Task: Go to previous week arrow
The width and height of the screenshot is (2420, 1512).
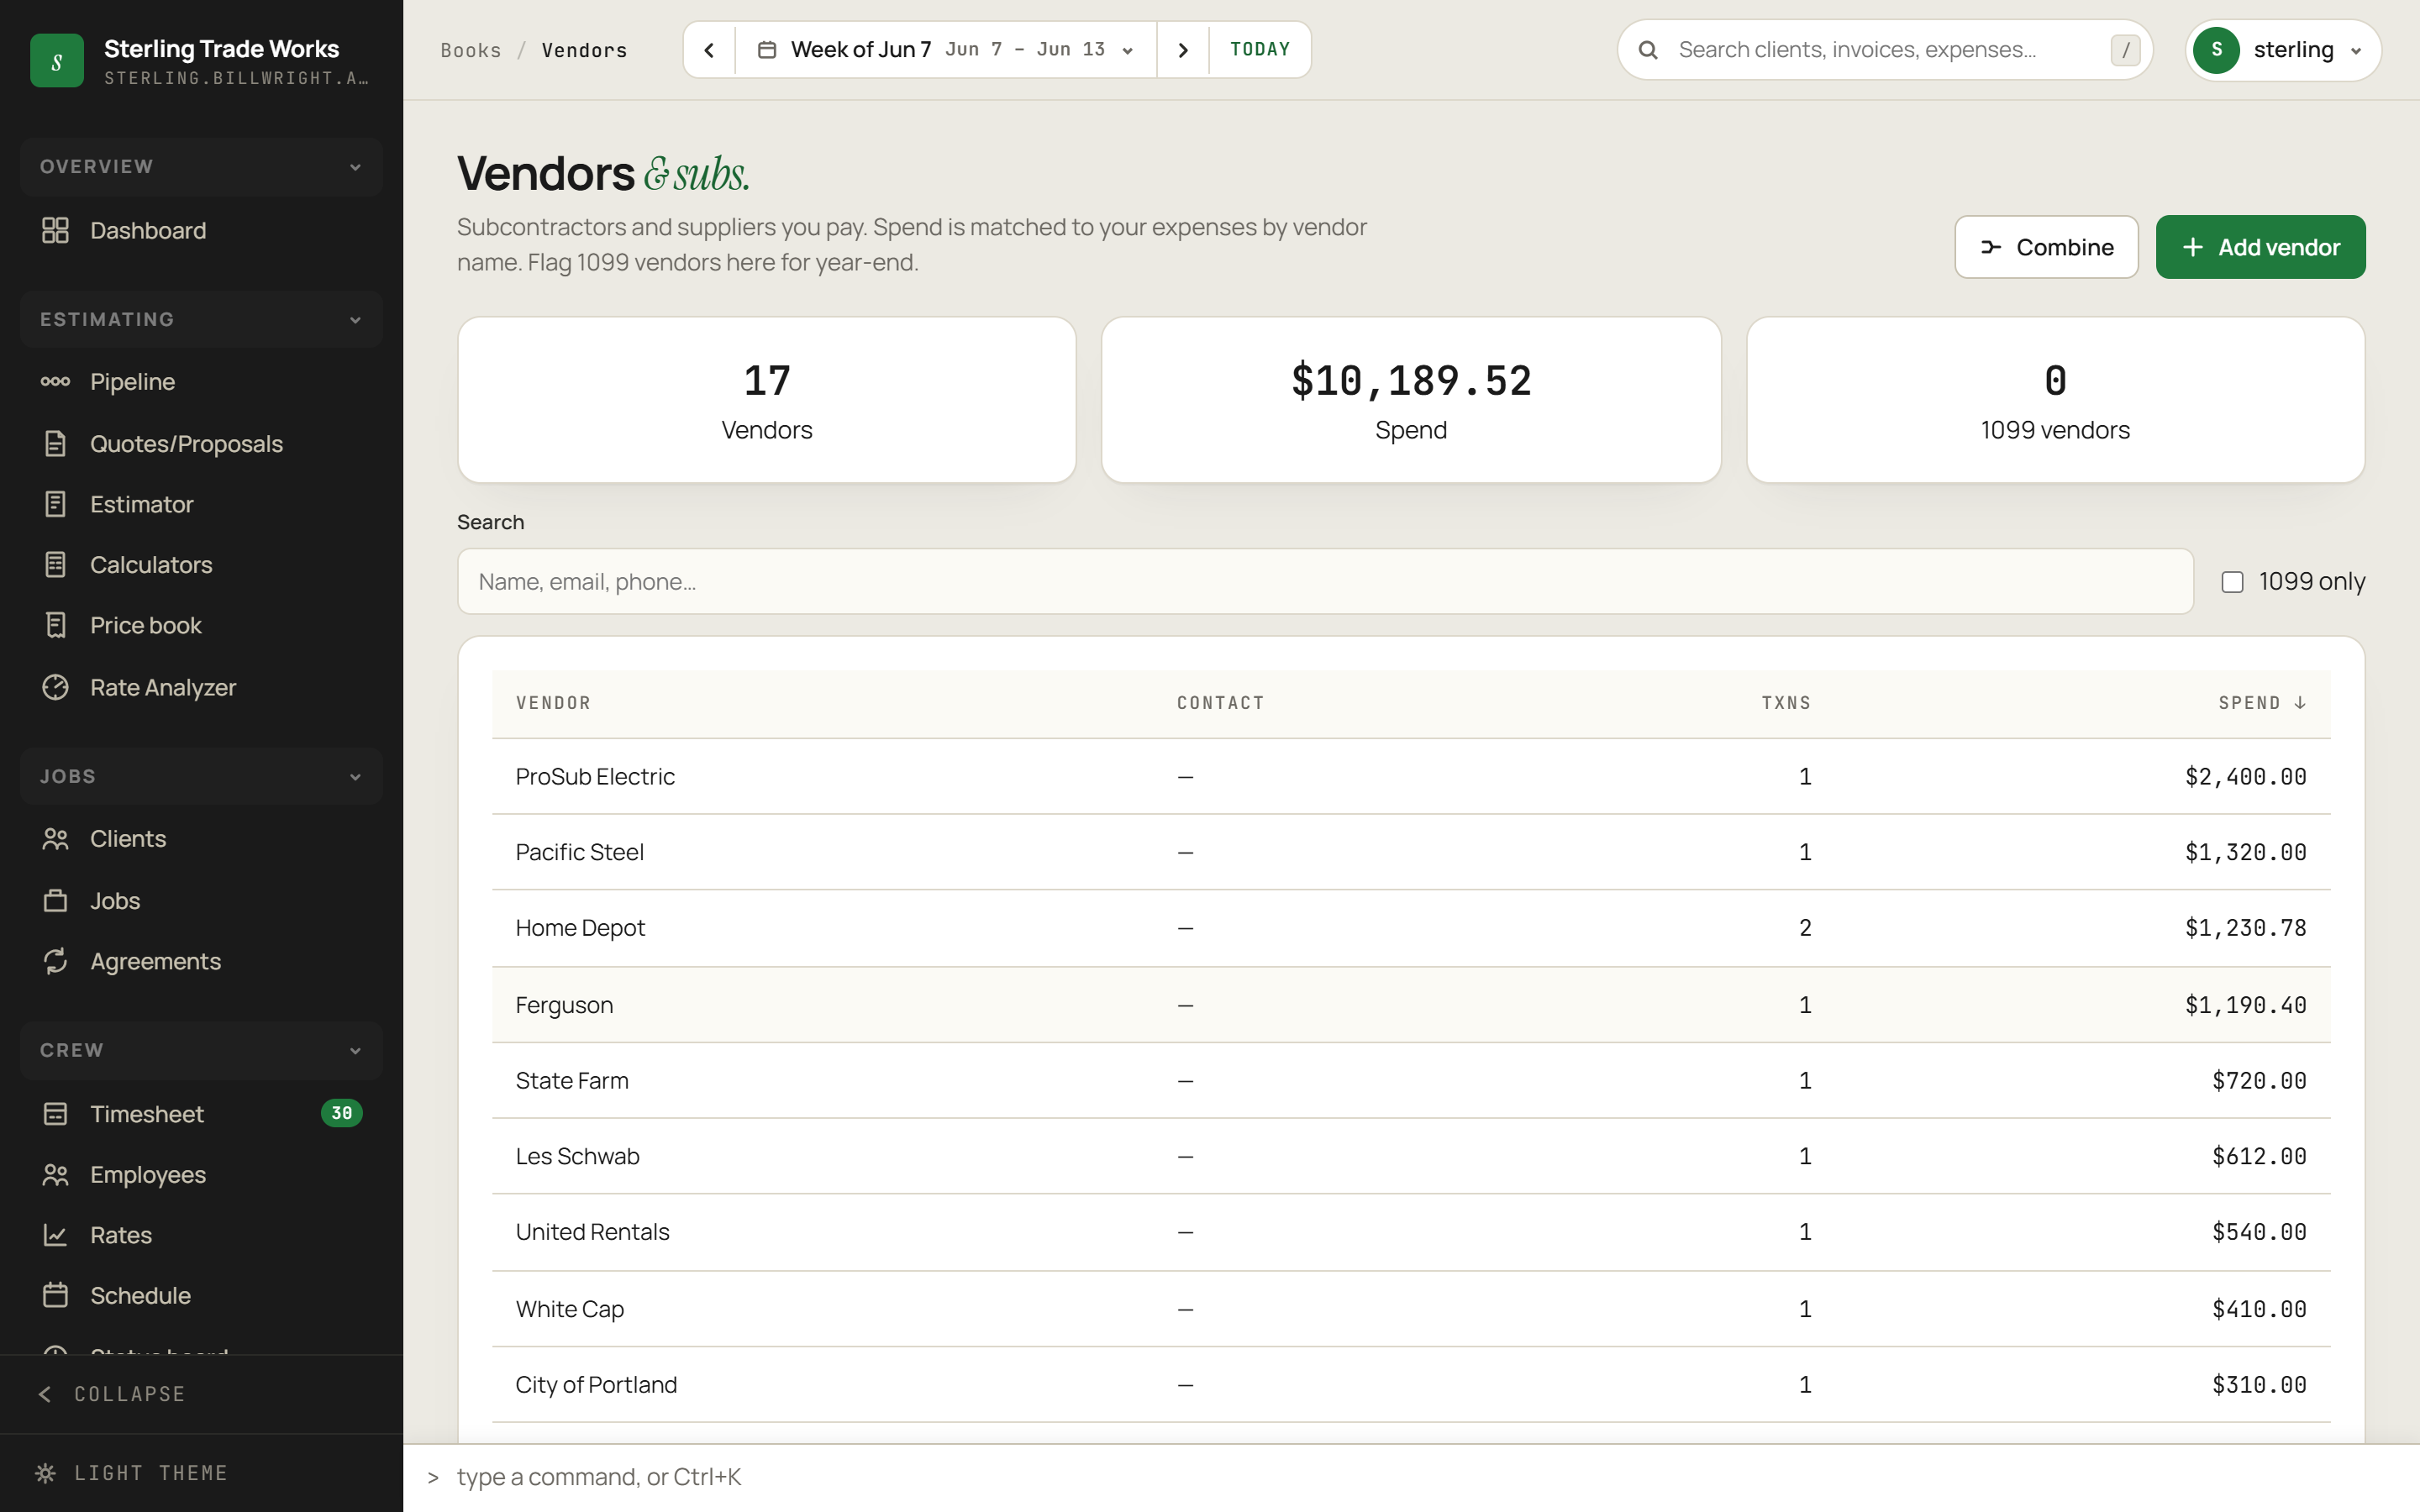Action: (709, 49)
